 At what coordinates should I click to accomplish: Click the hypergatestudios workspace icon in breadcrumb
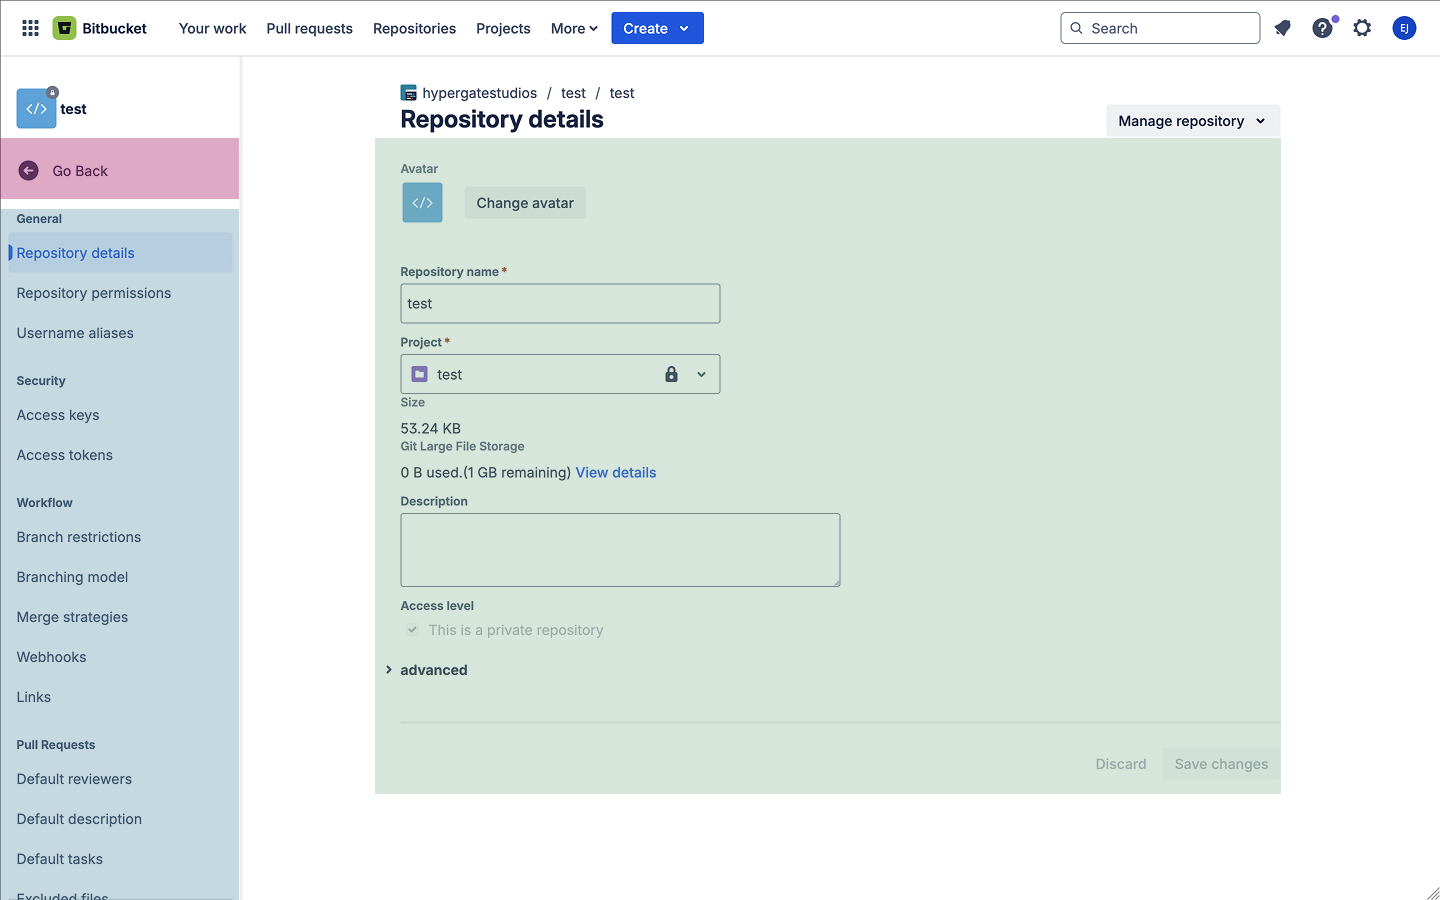tap(409, 93)
